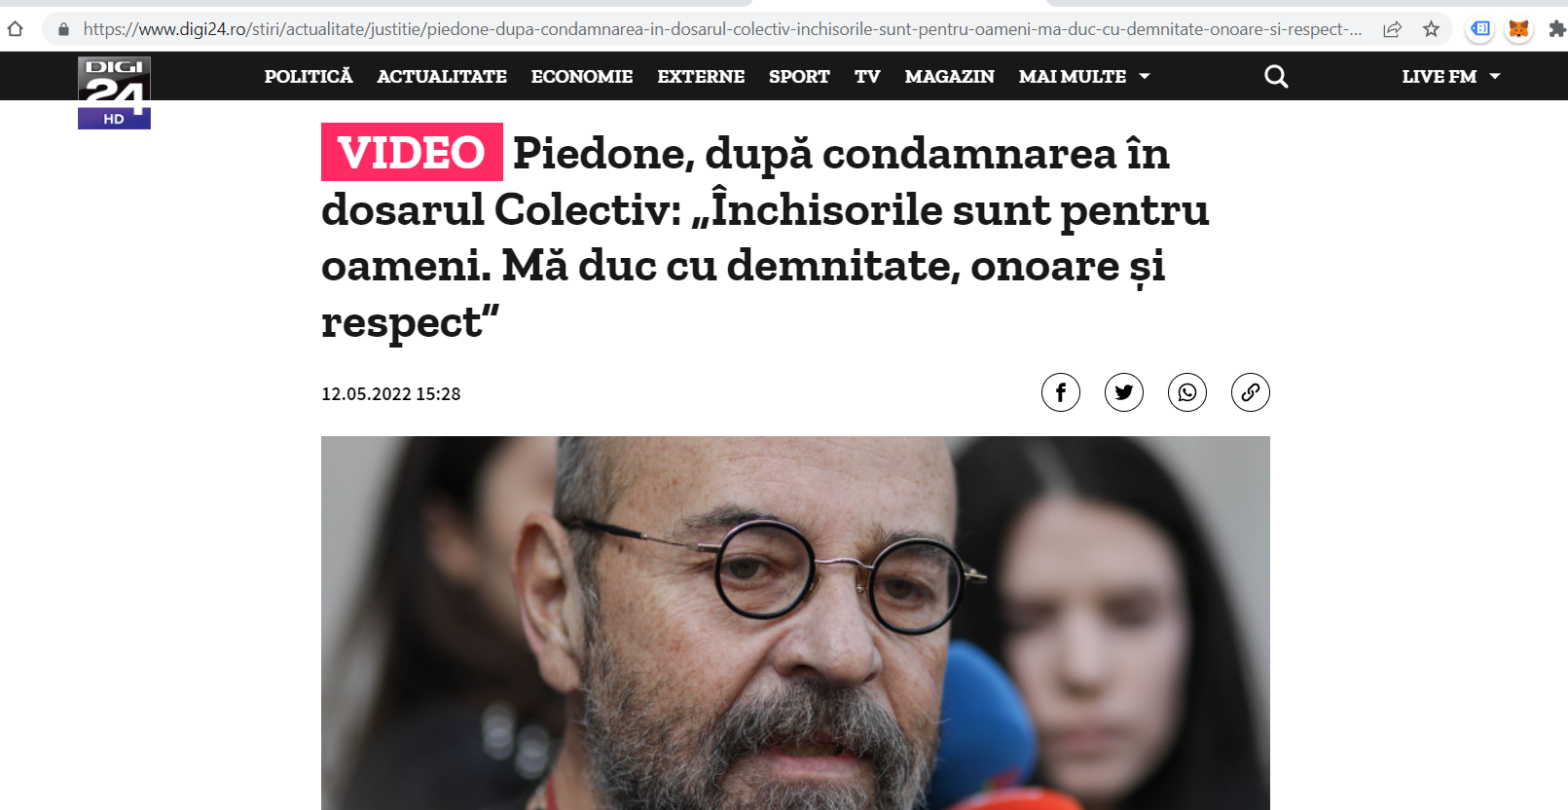Share the article on Facebook
The width and height of the screenshot is (1568, 810).
coord(1060,392)
